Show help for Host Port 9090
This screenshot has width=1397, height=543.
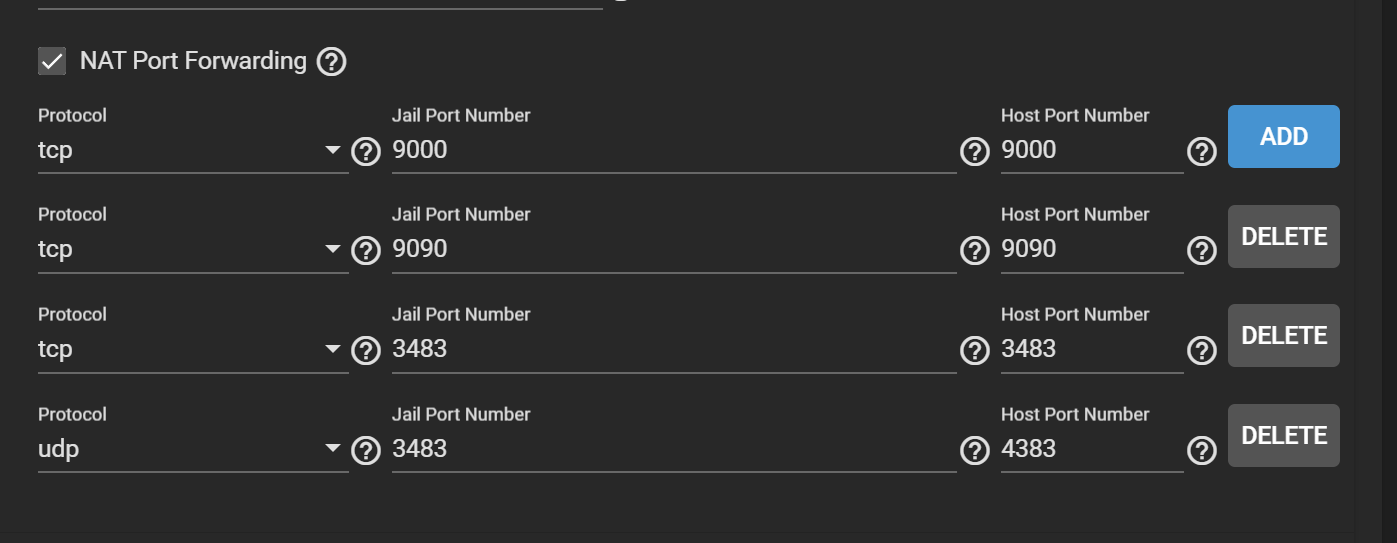(x=1201, y=250)
